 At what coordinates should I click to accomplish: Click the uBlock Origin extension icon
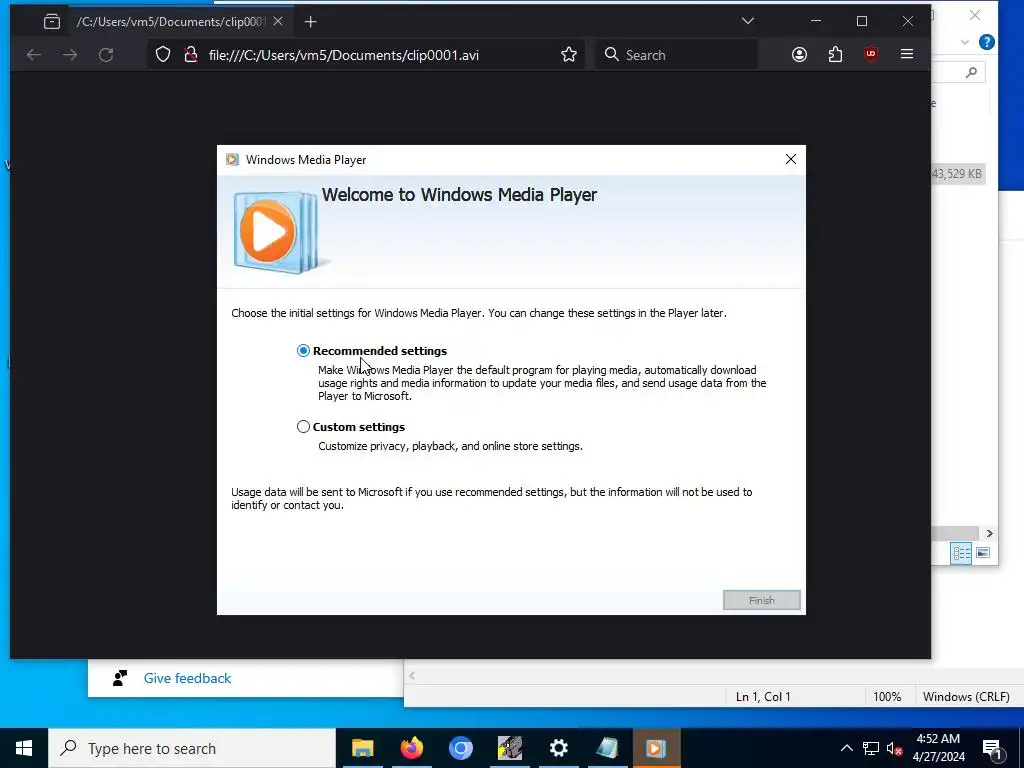pyautogui.click(x=871, y=55)
